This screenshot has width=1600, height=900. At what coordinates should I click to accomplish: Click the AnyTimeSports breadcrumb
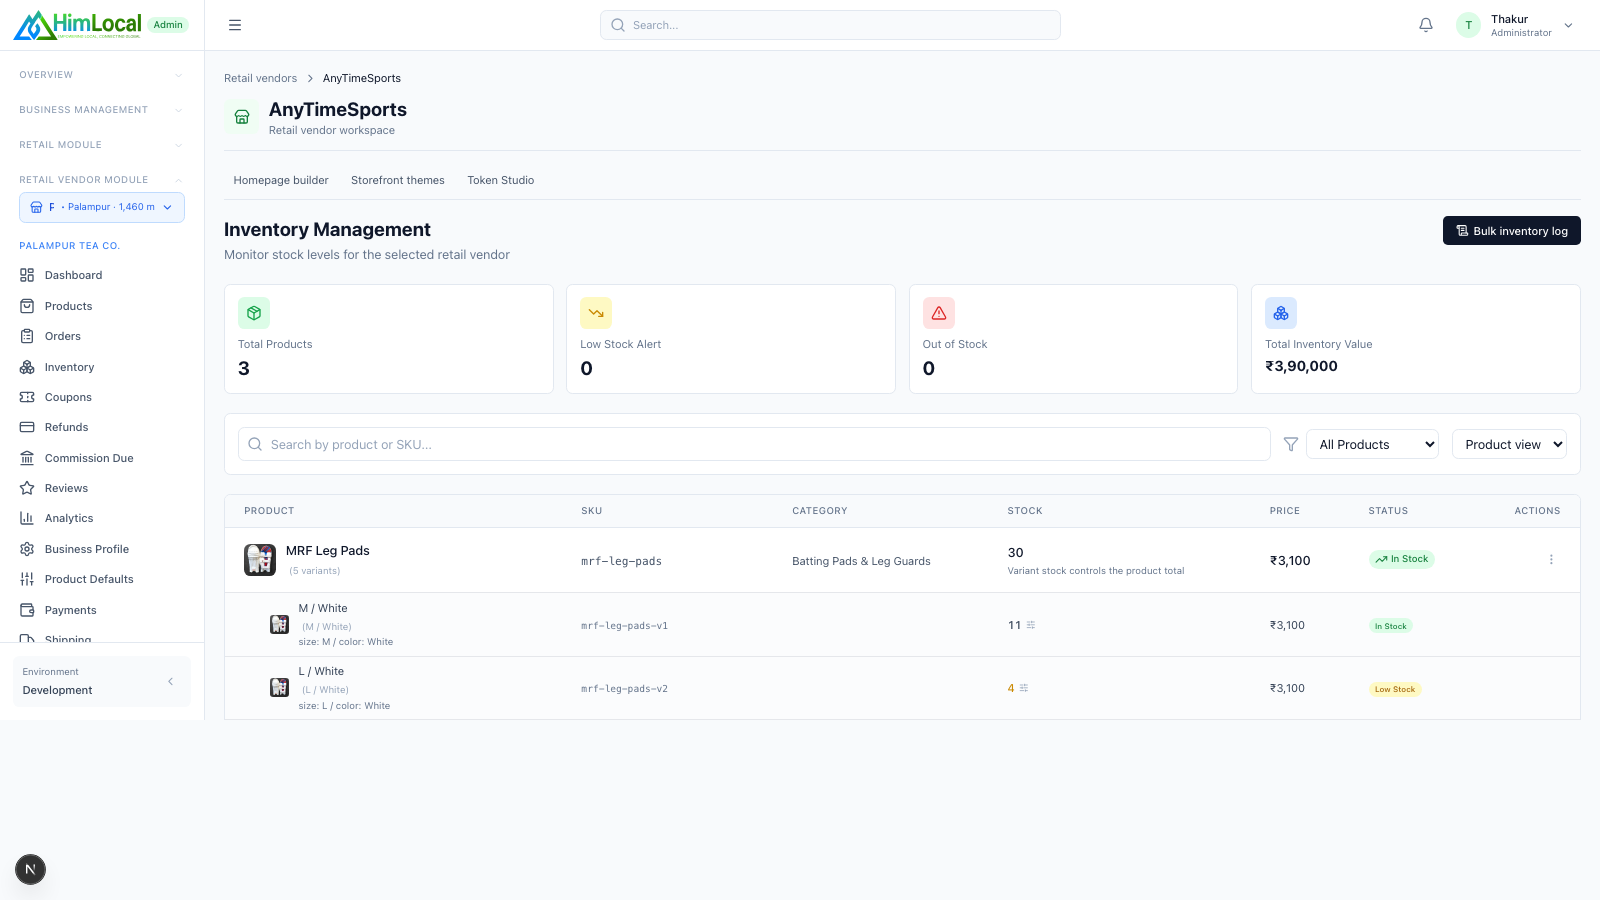(362, 78)
